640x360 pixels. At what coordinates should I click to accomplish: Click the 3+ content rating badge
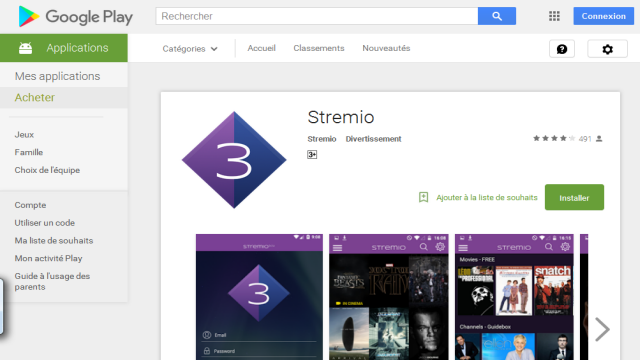coord(312,154)
